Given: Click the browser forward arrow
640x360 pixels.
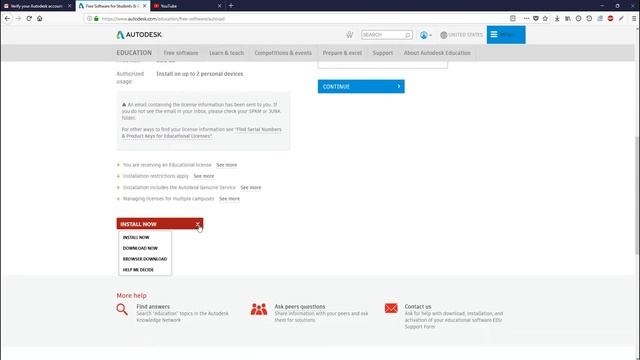Looking at the screenshot, I should 18,18.
